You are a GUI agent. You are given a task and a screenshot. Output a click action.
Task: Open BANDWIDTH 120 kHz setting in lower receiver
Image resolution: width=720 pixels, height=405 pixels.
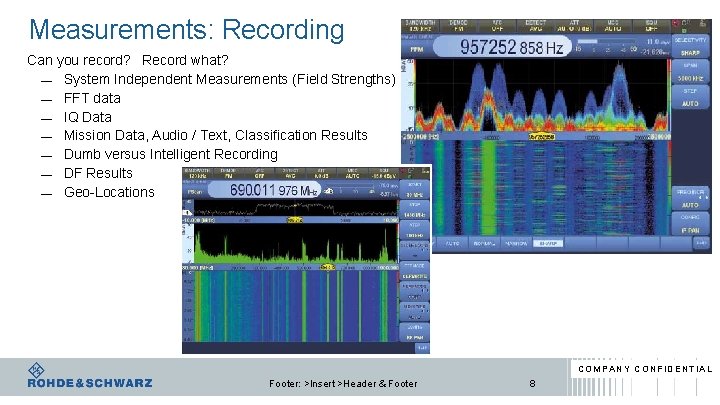pyautogui.click(x=197, y=173)
